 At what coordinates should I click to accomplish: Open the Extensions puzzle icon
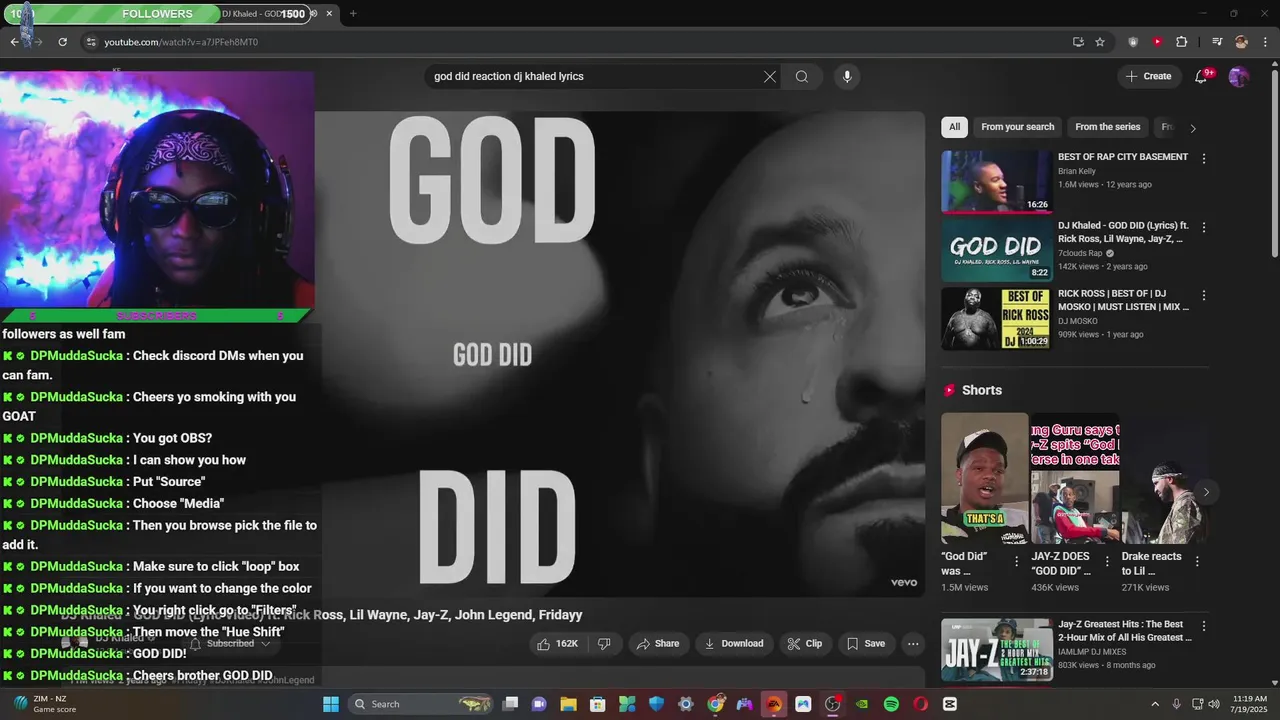point(1181,42)
